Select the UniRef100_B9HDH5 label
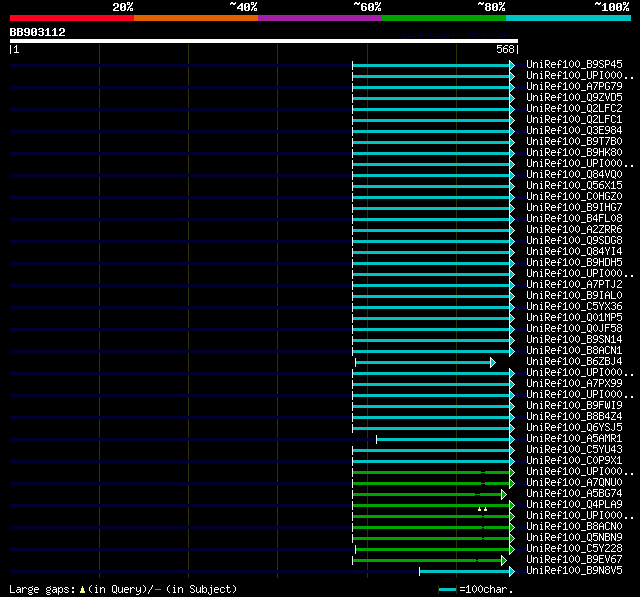The width and height of the screenshot is (640, 597). [574, 263]
